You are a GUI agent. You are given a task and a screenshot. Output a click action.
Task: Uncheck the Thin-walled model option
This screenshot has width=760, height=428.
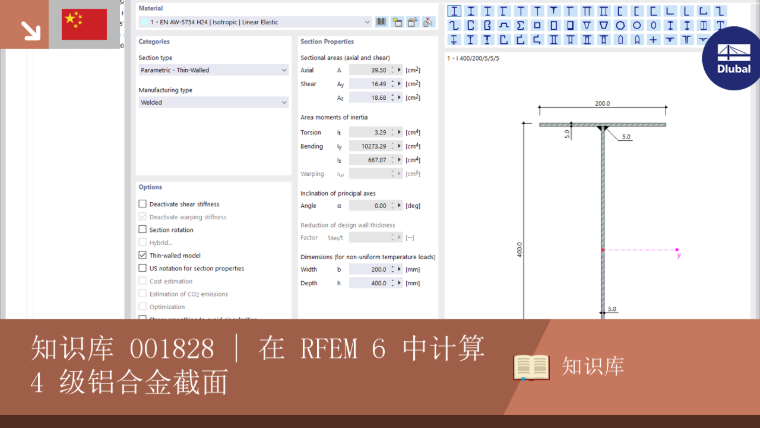pos(142,255)
